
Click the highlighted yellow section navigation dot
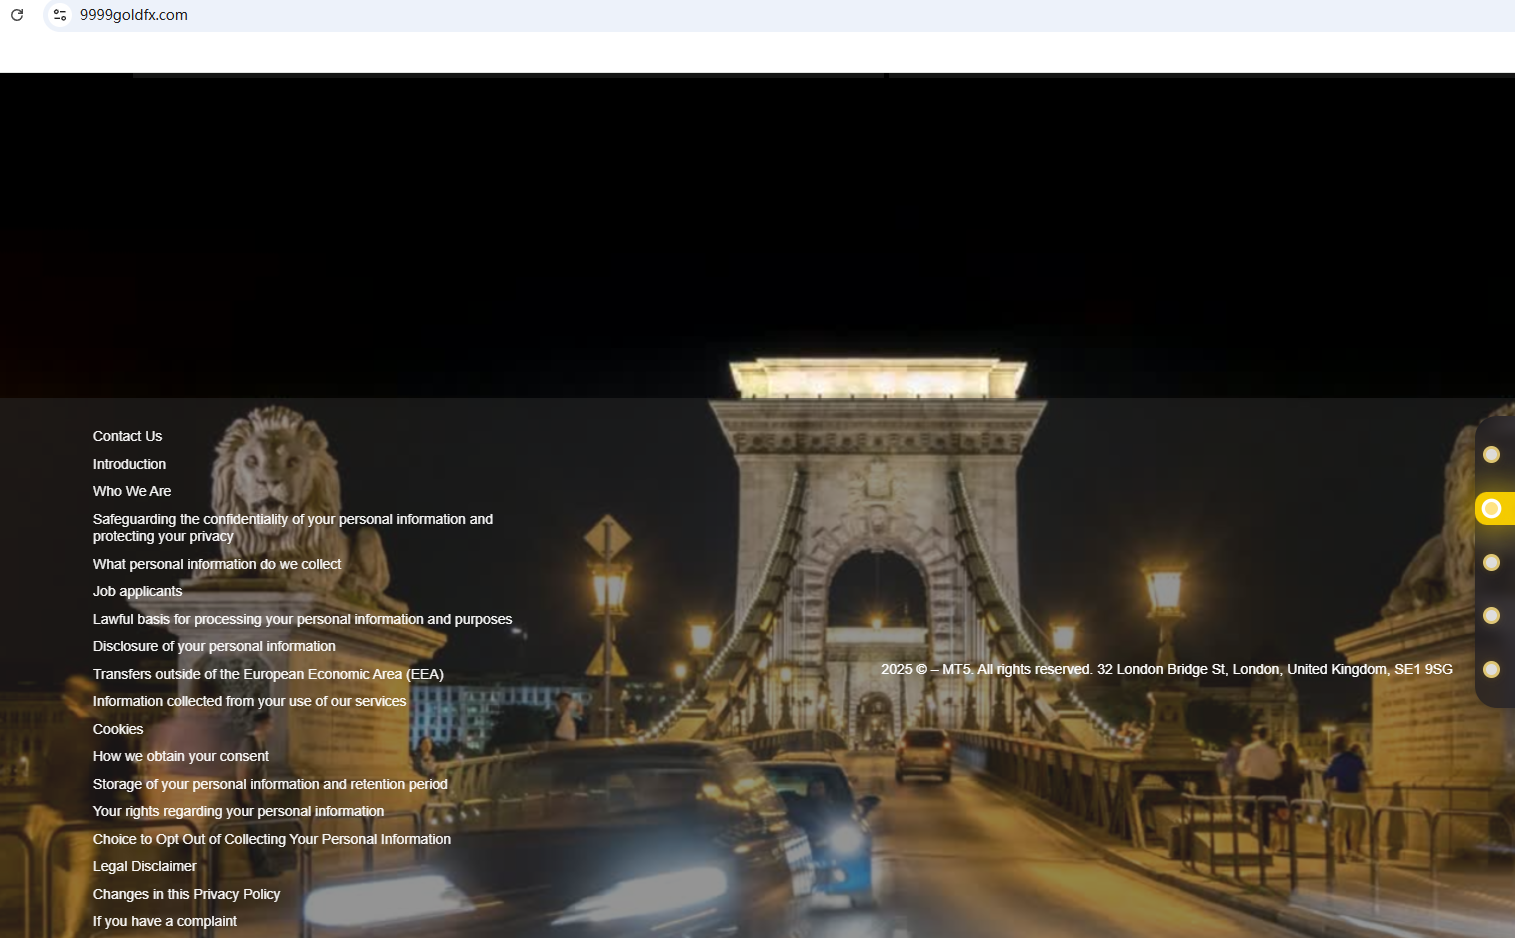(1491, 509)
